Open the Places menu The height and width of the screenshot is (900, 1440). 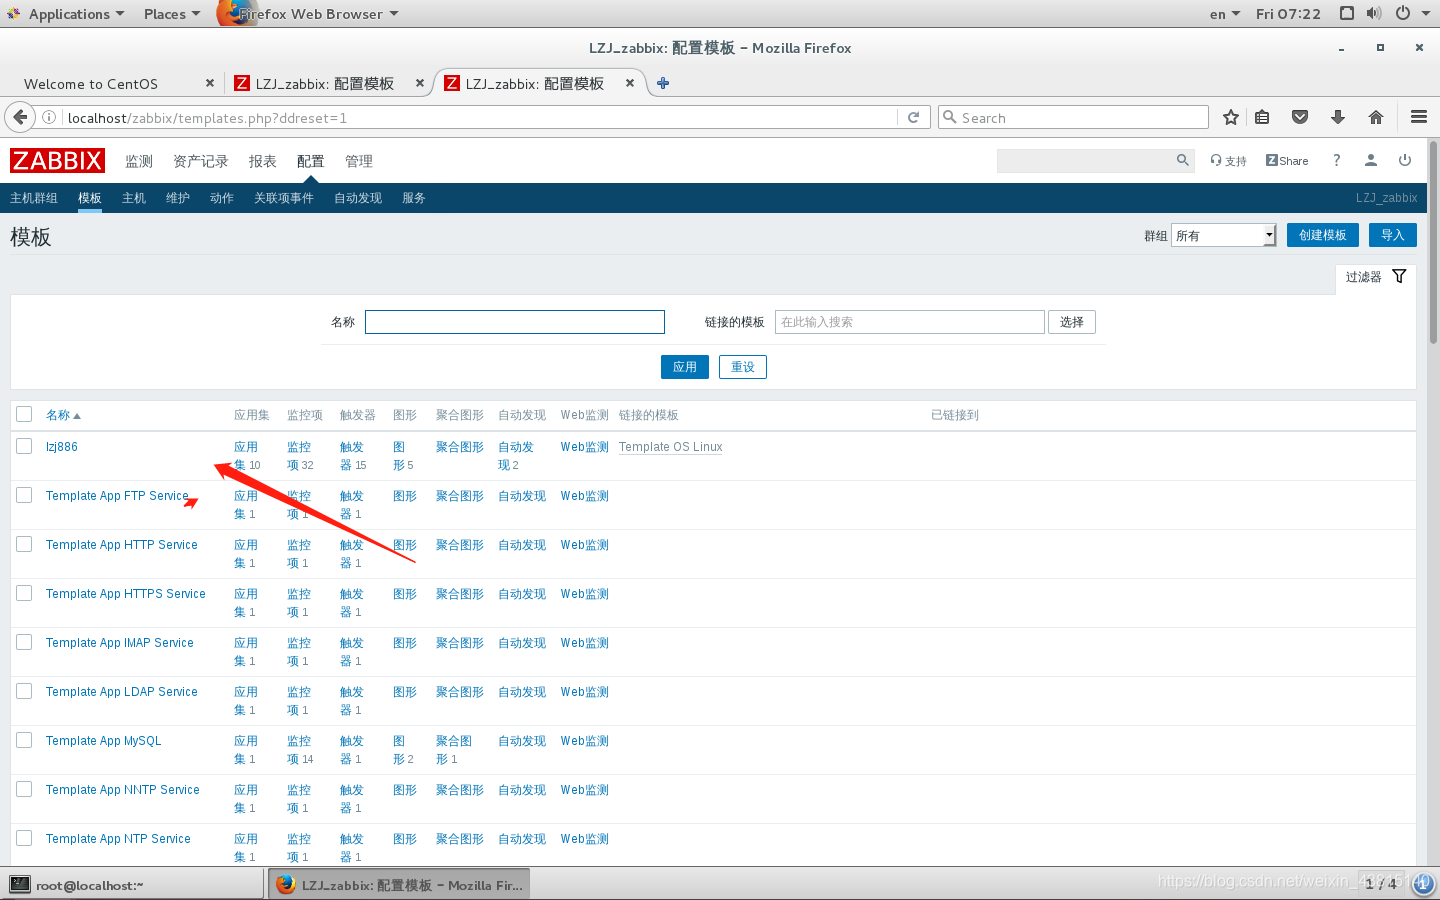(171, 14)
